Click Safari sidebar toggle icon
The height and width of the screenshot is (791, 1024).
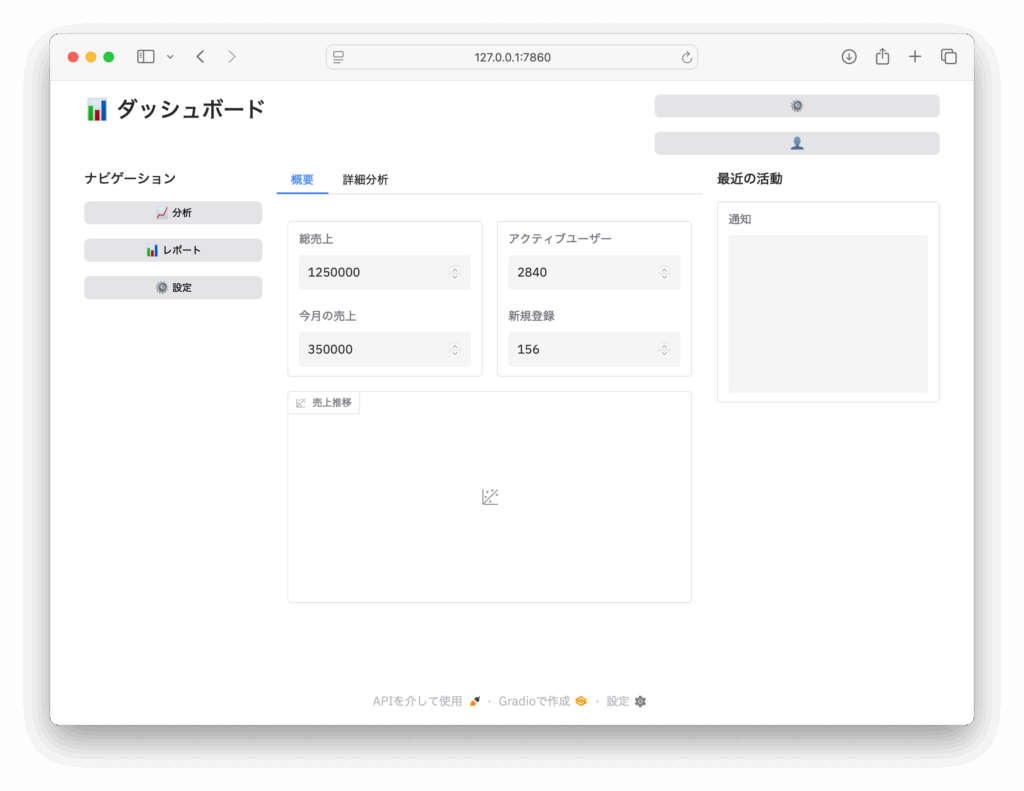click(146, 57)
